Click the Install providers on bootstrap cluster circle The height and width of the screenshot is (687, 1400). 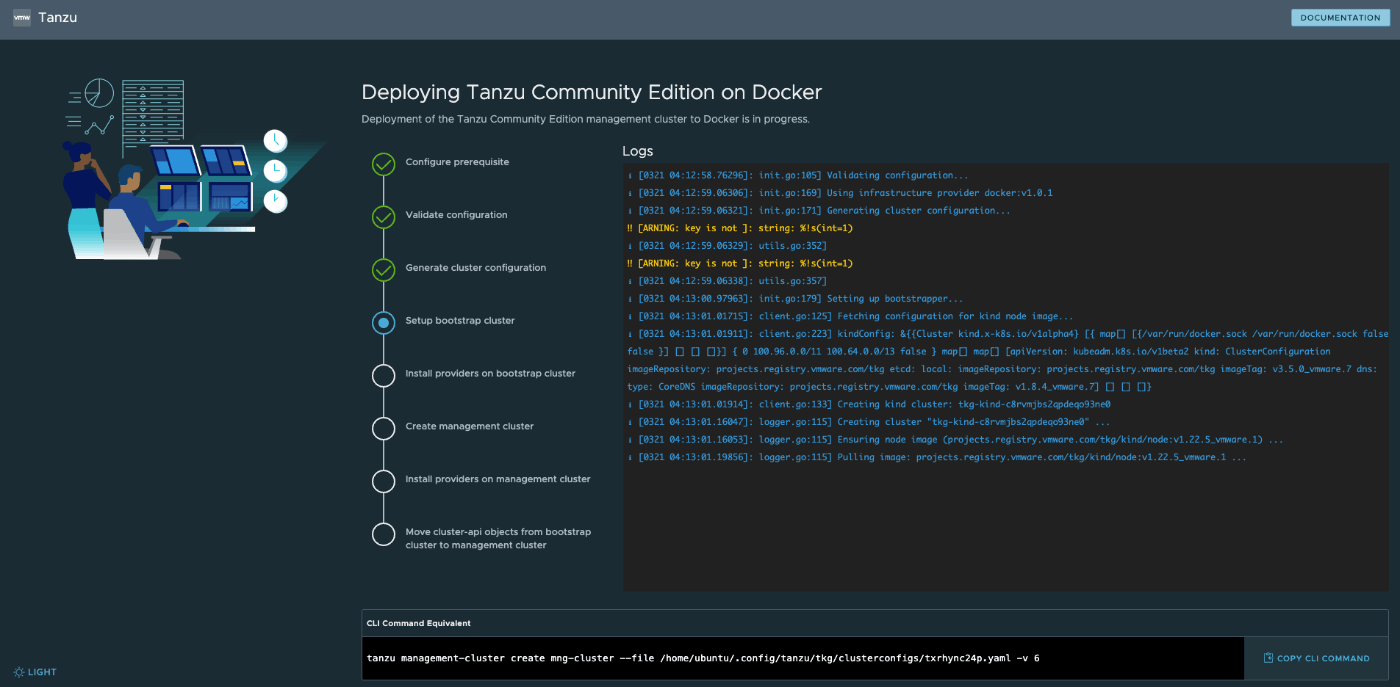pyautogui.click(x=384, y=376)
